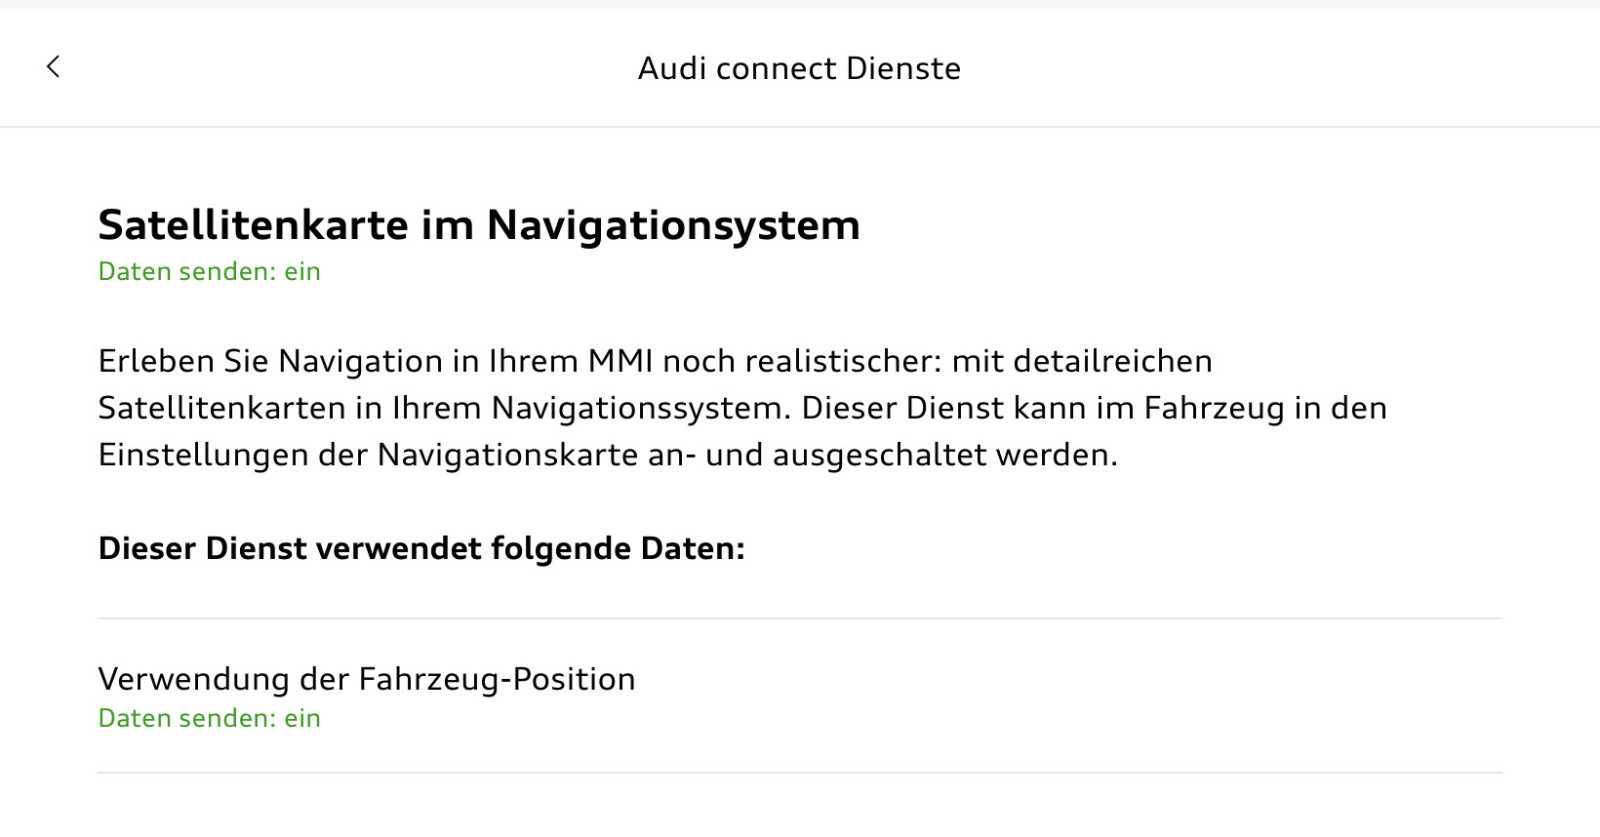Open the Satellitenkarte im Navigationsystem details
Viewport: 1600px width, 837px height.
click(478, 224)
